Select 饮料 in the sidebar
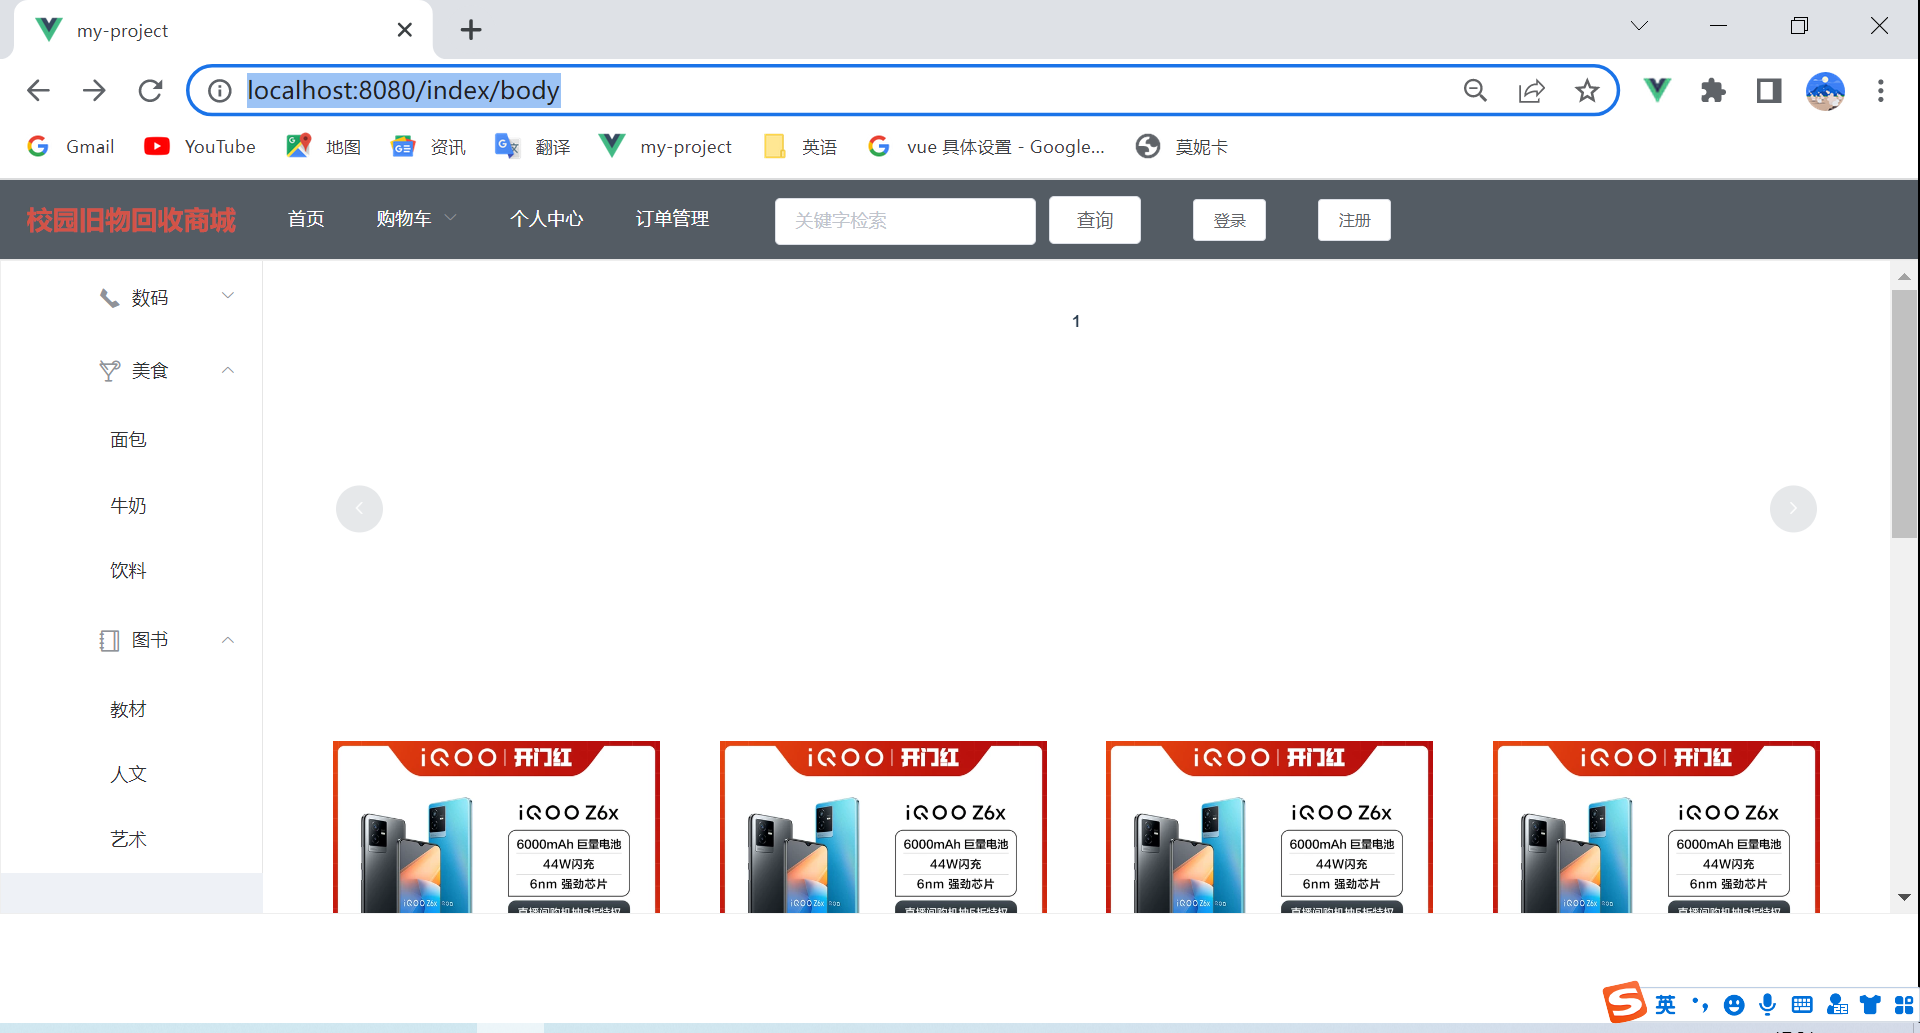The image size is (1920, 1033). (128, 571)
